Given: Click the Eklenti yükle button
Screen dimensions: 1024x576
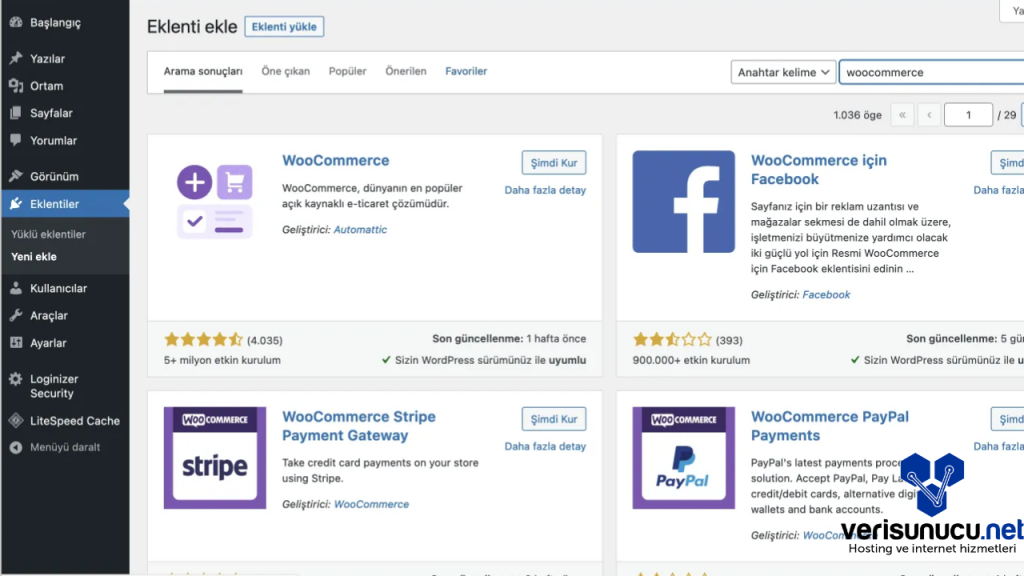Looking at the screenshot, I should (x=284, y=27).
